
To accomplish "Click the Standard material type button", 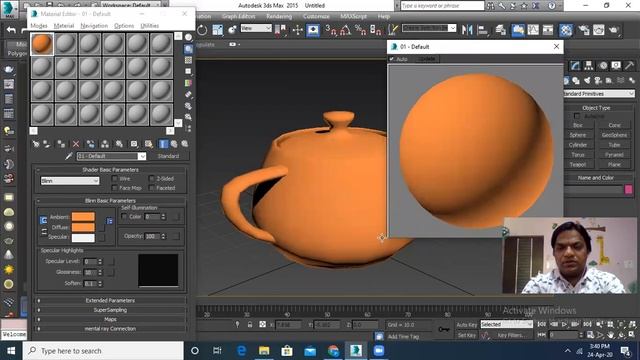I will (168, 156).
